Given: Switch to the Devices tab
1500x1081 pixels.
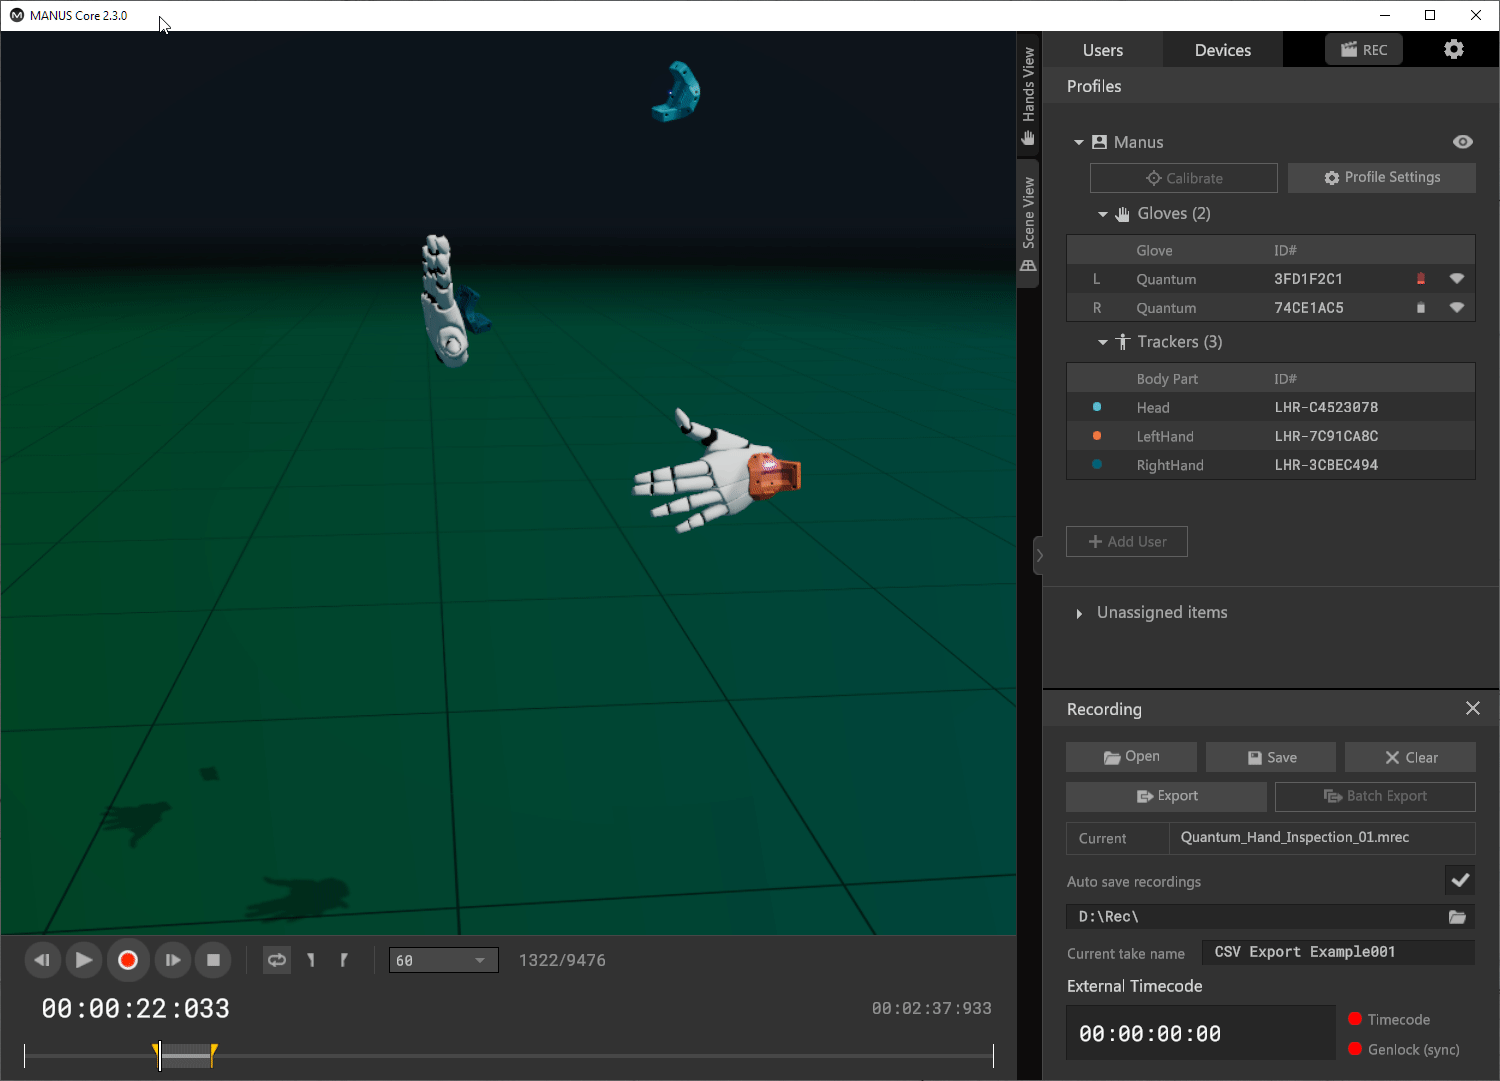Looking at the screenshot, I should (x=1222, y=50).
